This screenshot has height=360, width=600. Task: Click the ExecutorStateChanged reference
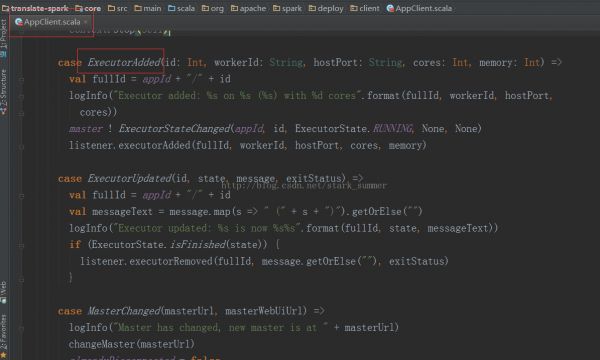tap(175, 129)
